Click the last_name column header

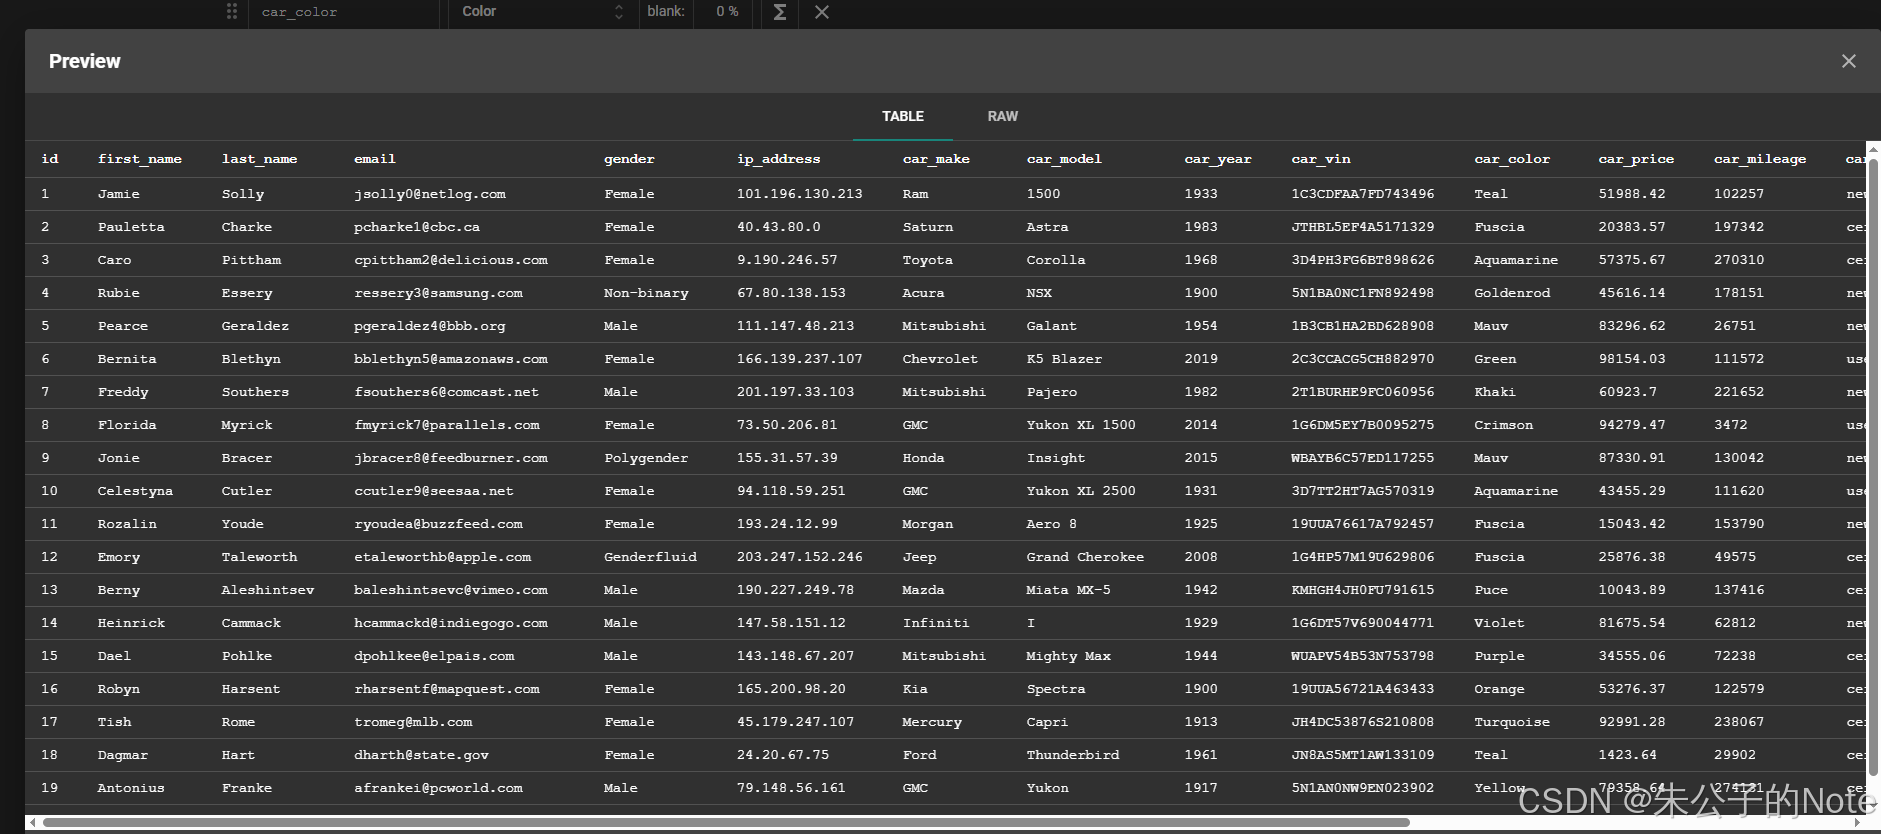pyautogui.click(x=259, y=159)
